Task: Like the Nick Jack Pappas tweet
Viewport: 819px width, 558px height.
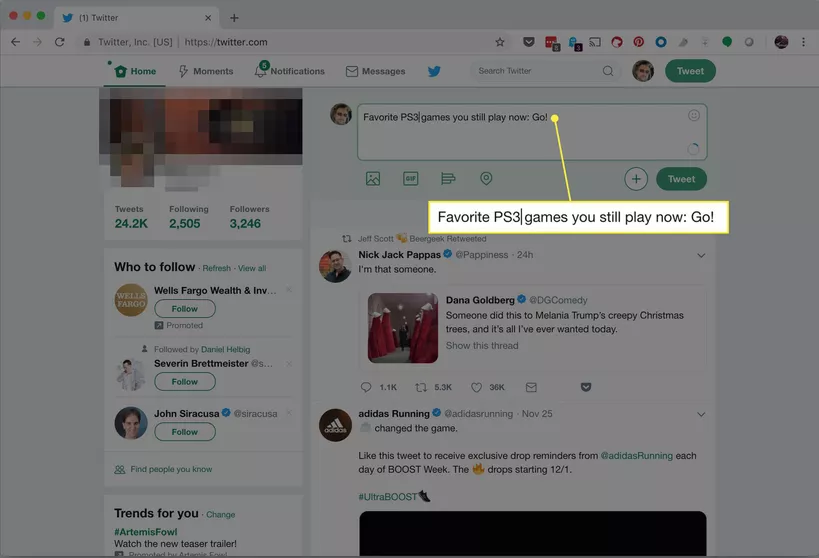Action: 476,387
